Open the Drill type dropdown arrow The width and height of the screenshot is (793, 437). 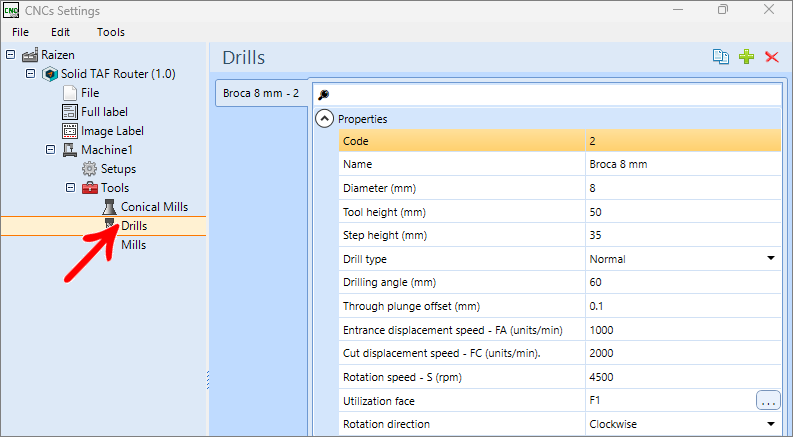[x=771, y=258]
